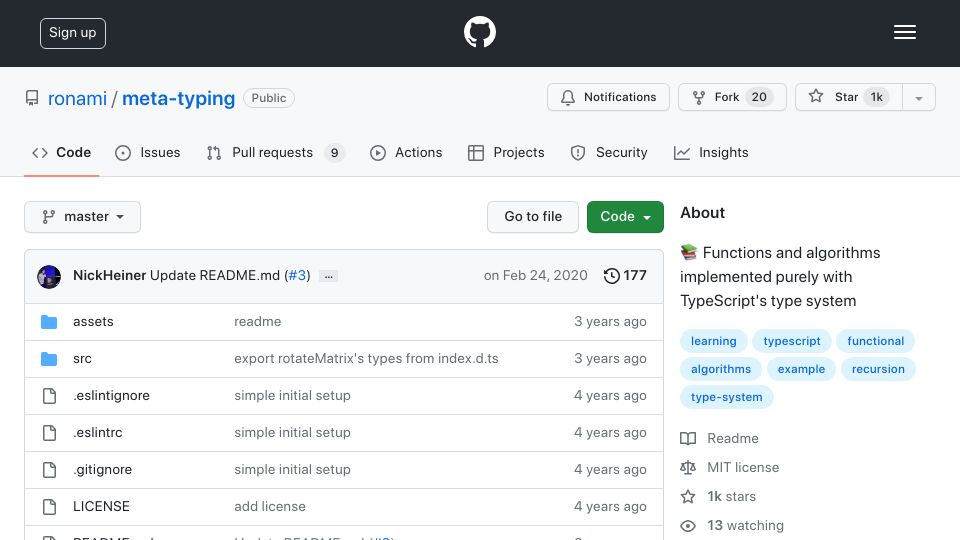Open the MIT license link
The width and height of the screenshot is (960, 540).
743,468
